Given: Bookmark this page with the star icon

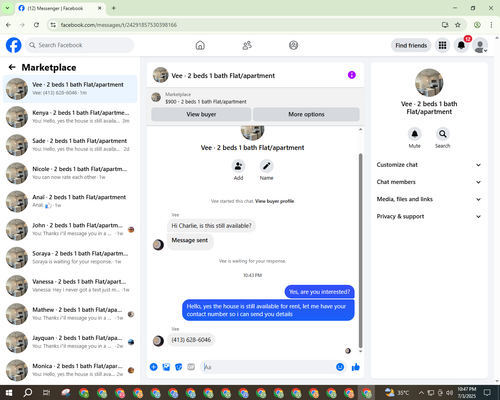Looking at the screenshot, I should click(x=458, y=25).
